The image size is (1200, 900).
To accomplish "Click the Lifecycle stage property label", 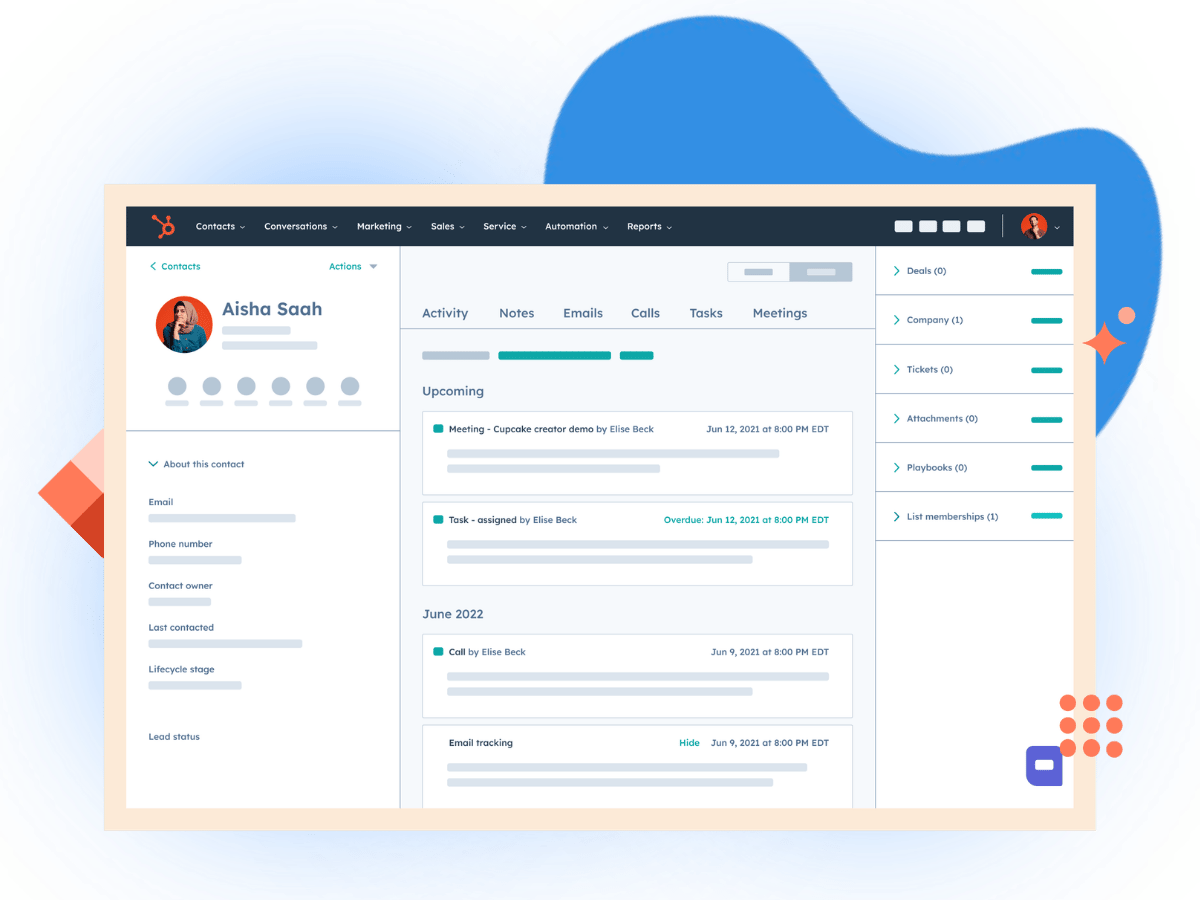I will tap(182, 670).
